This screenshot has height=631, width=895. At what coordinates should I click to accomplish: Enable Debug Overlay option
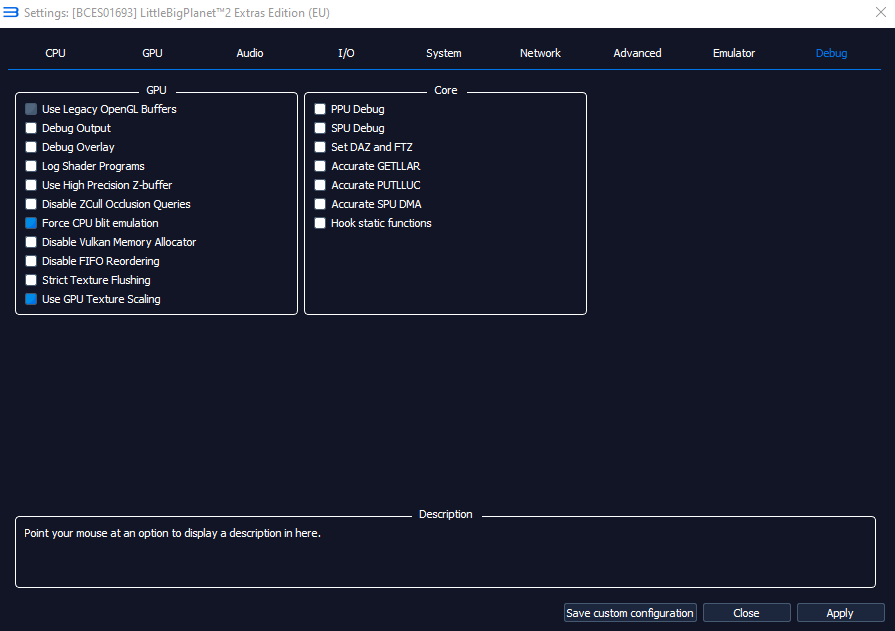pos(31,147)
